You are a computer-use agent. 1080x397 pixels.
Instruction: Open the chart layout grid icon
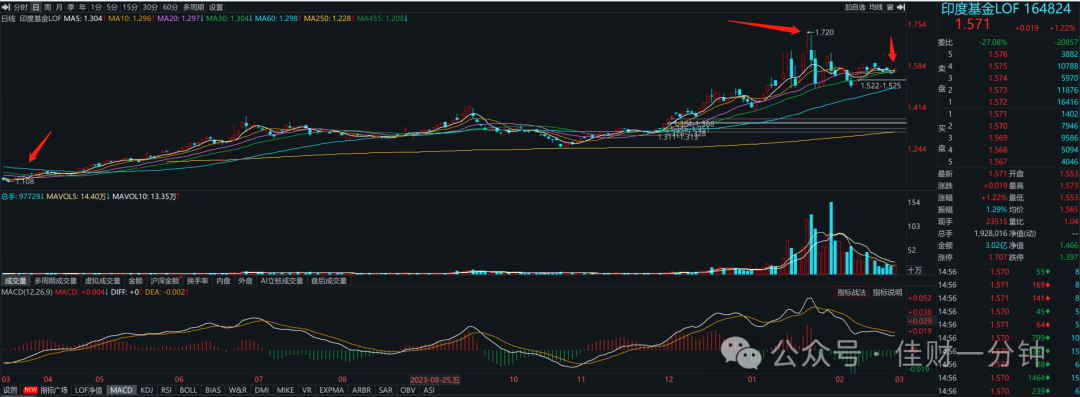(890, 7)
